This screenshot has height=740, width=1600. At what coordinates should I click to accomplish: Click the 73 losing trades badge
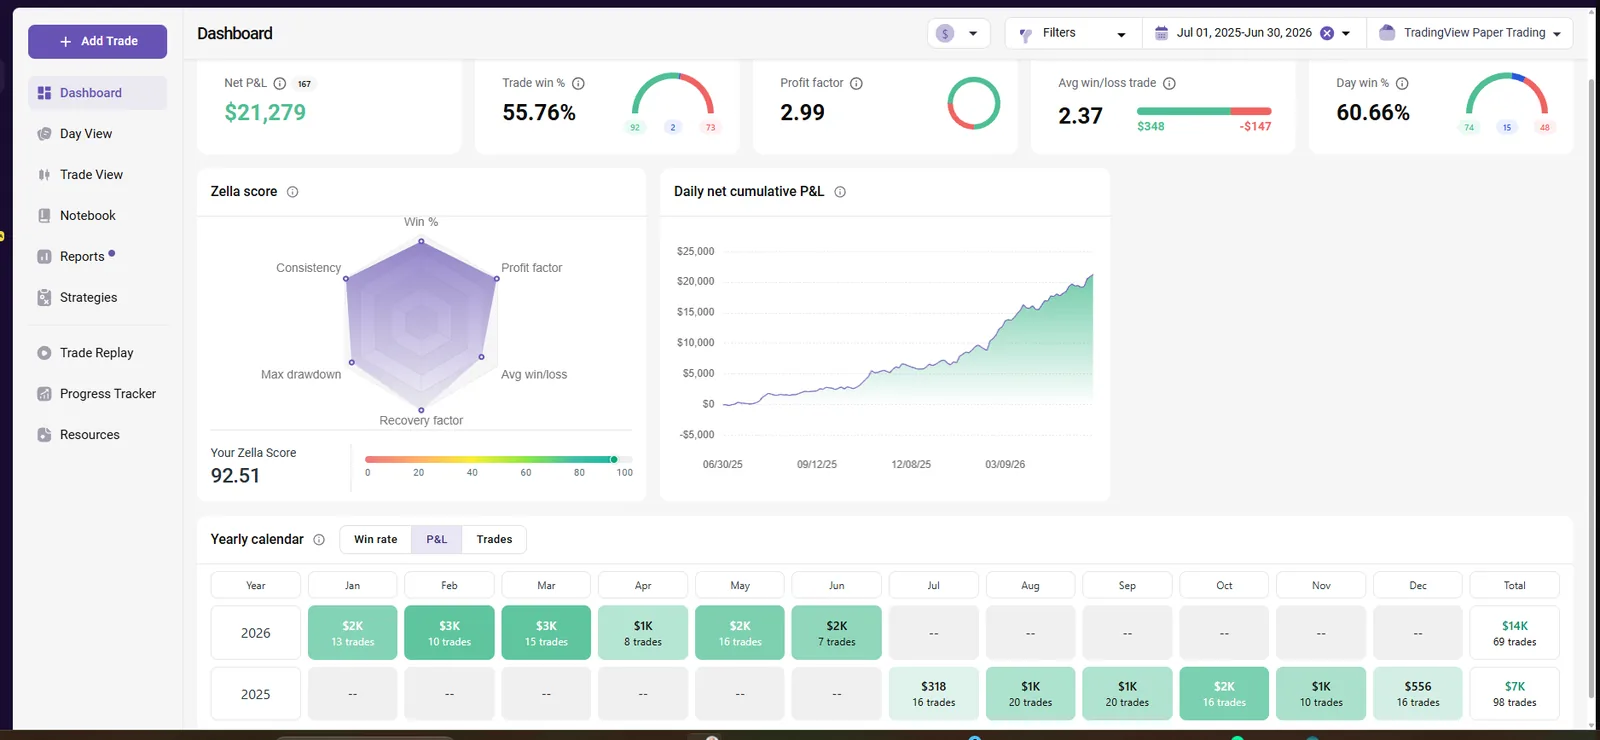711,128
